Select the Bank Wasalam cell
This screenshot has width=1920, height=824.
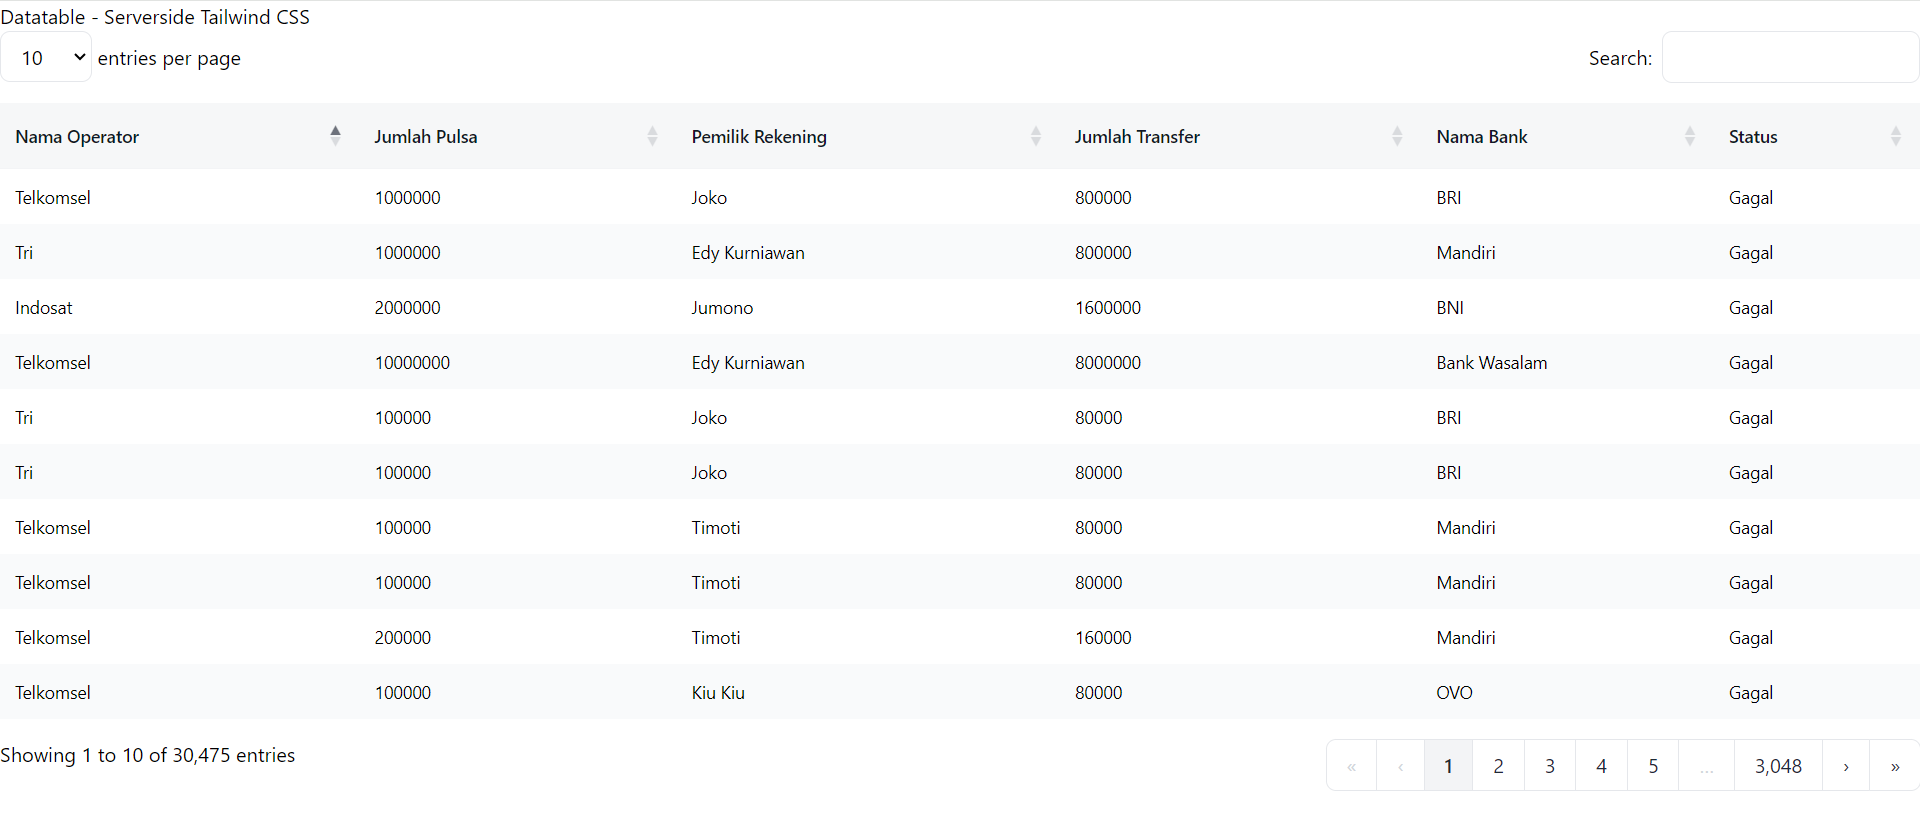(1492, 363)
